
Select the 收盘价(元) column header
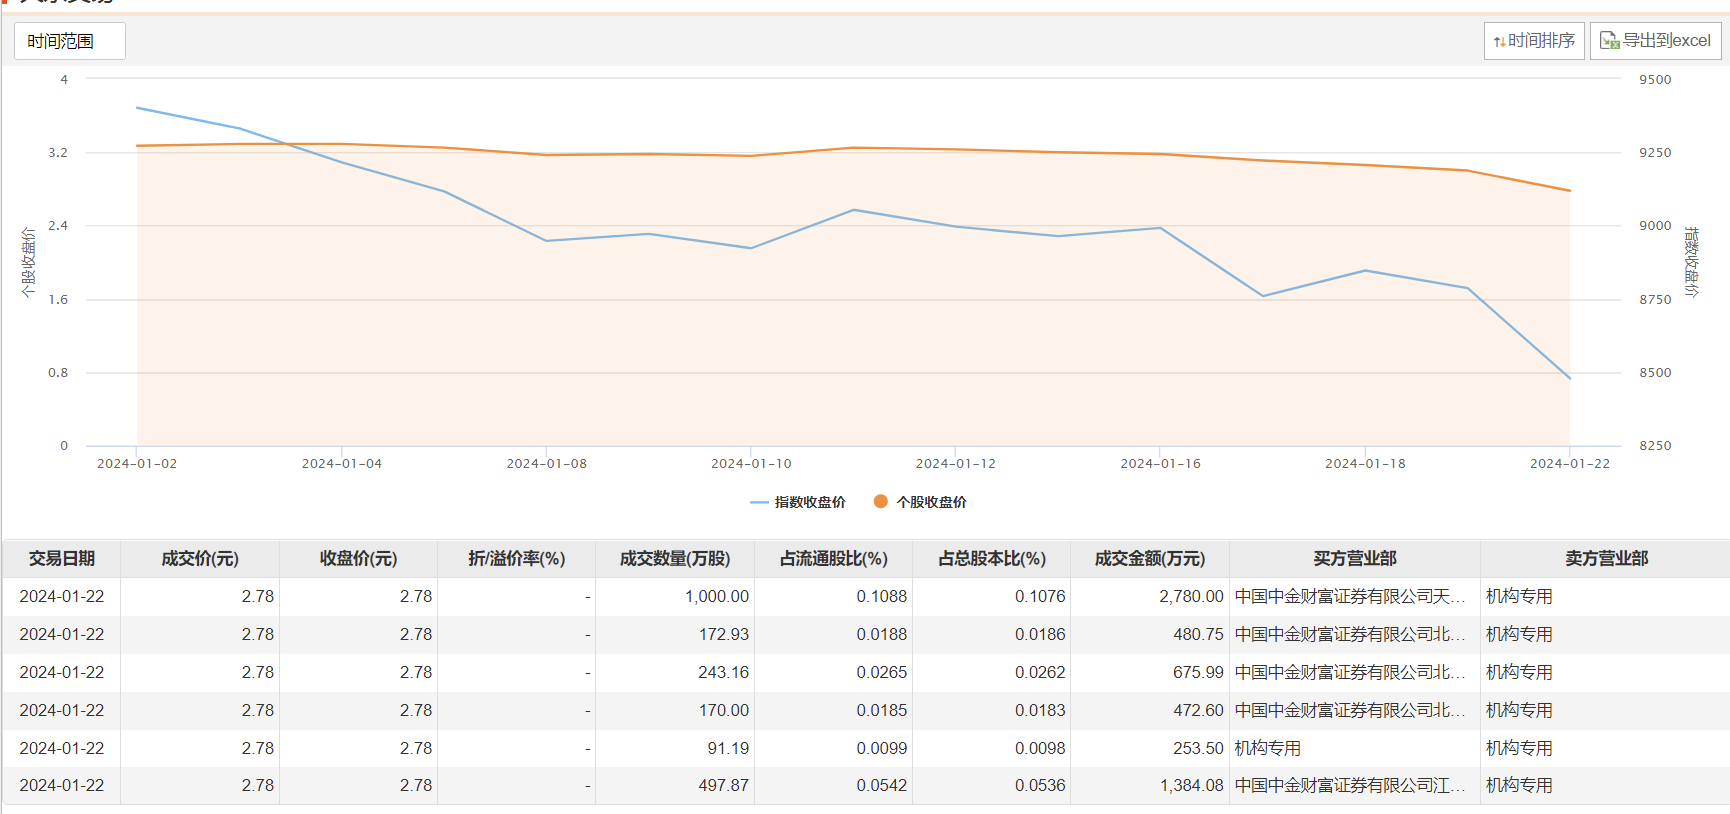358,559
